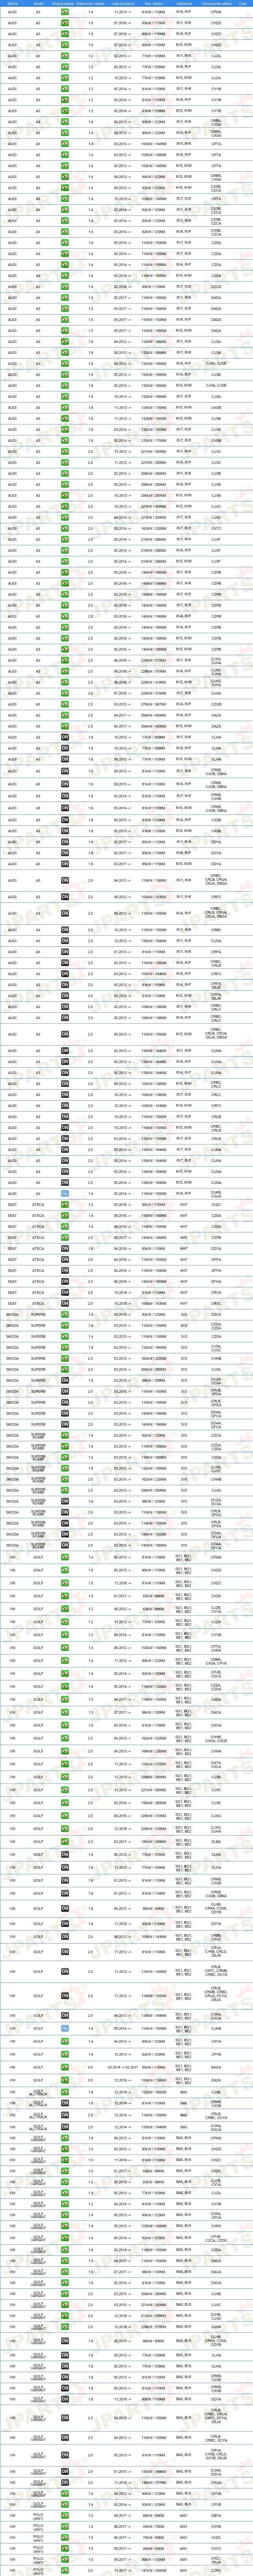Select the "Oznaczenie silnika" column header
The width and height of the screenshot is (253, 2576).
coord(216,3)
